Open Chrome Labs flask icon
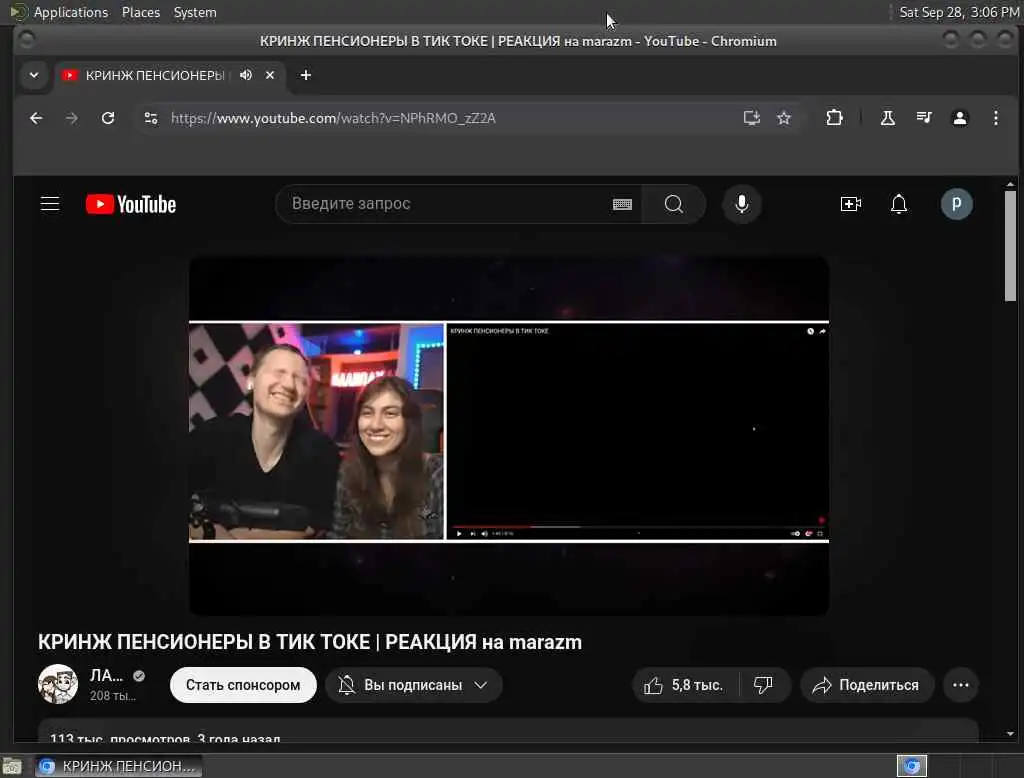This screenshot has height=778, width=1024. coord(888,118)
